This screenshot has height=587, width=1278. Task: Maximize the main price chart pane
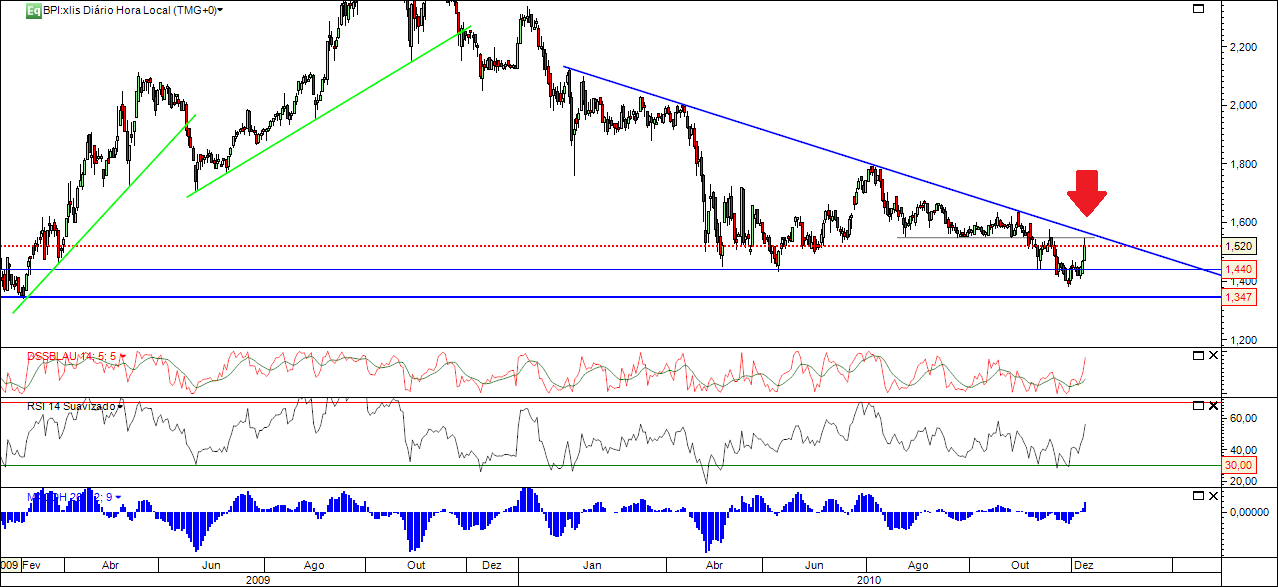(1199, 9)
